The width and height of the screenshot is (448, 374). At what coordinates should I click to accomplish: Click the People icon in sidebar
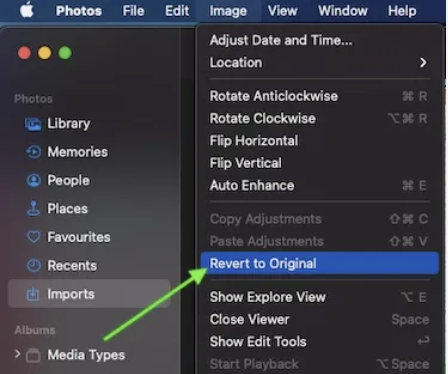point(33,180)
